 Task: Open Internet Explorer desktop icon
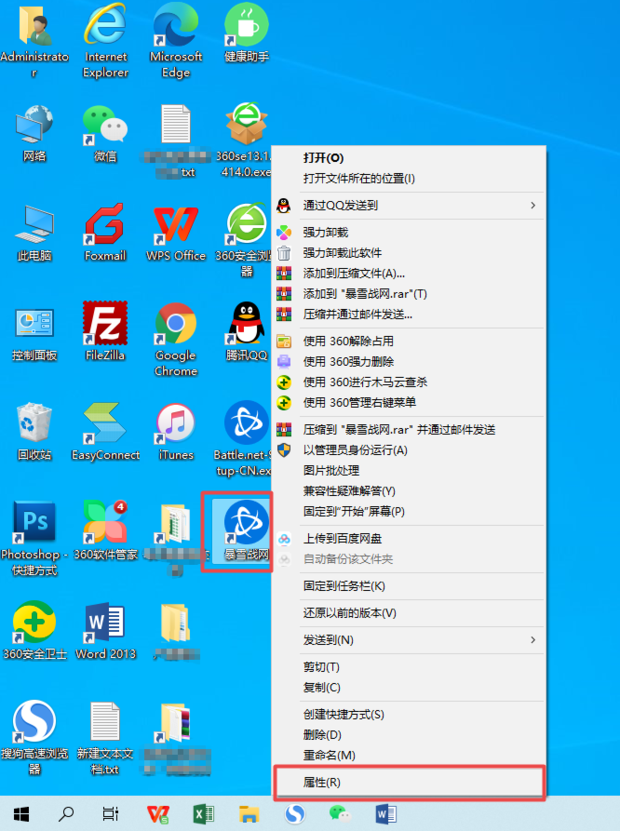[x=105, y=25]
